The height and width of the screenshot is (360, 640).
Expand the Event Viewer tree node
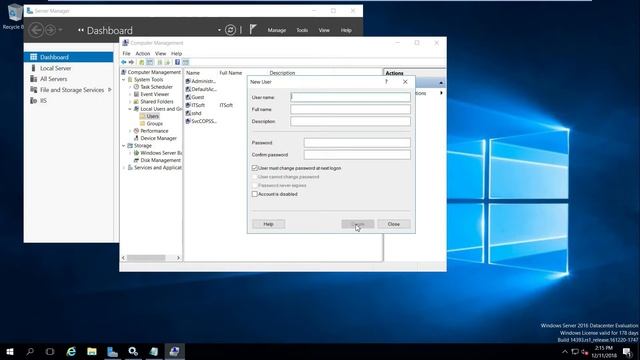(130, 94)
